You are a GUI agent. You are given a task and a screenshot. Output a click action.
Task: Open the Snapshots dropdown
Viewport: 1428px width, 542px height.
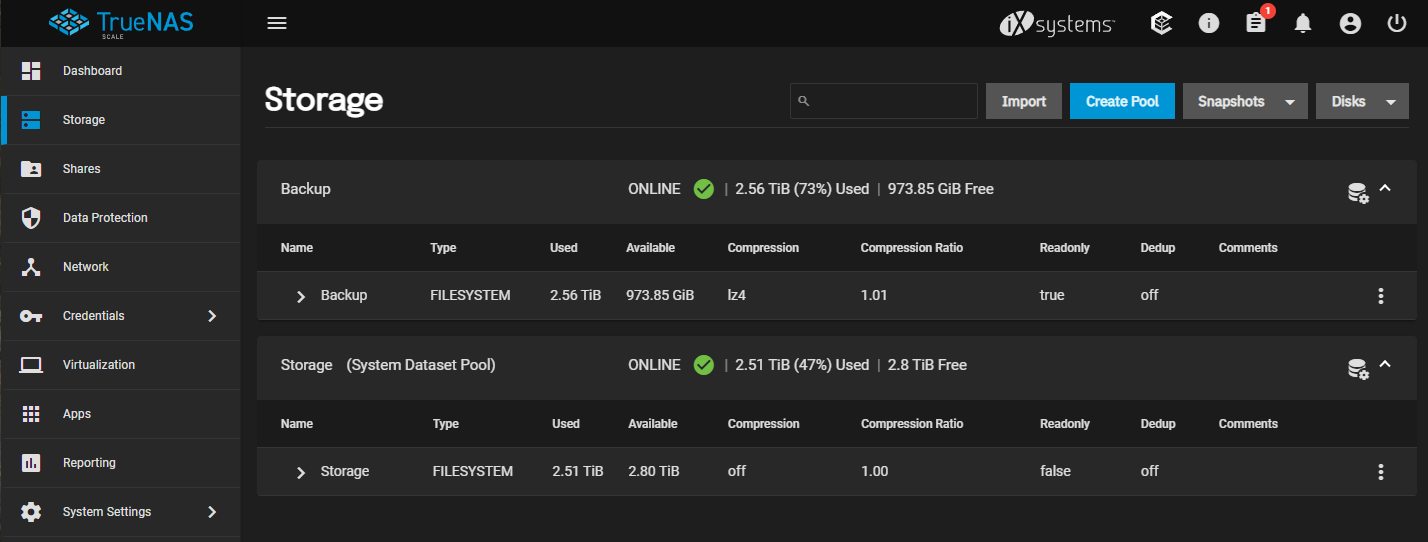pyautogui.click(x=1245, y=101)
